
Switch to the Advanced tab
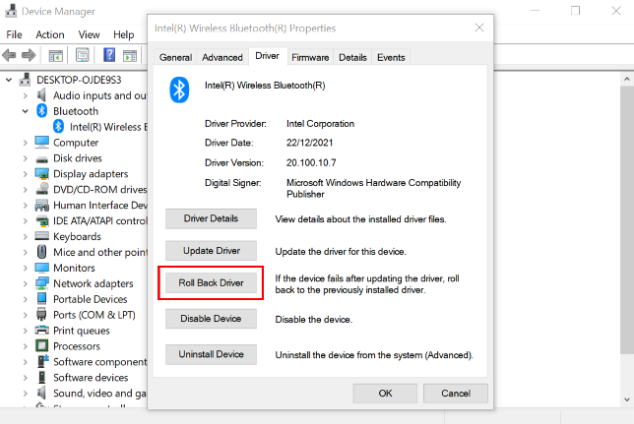[x=222, y=57]
